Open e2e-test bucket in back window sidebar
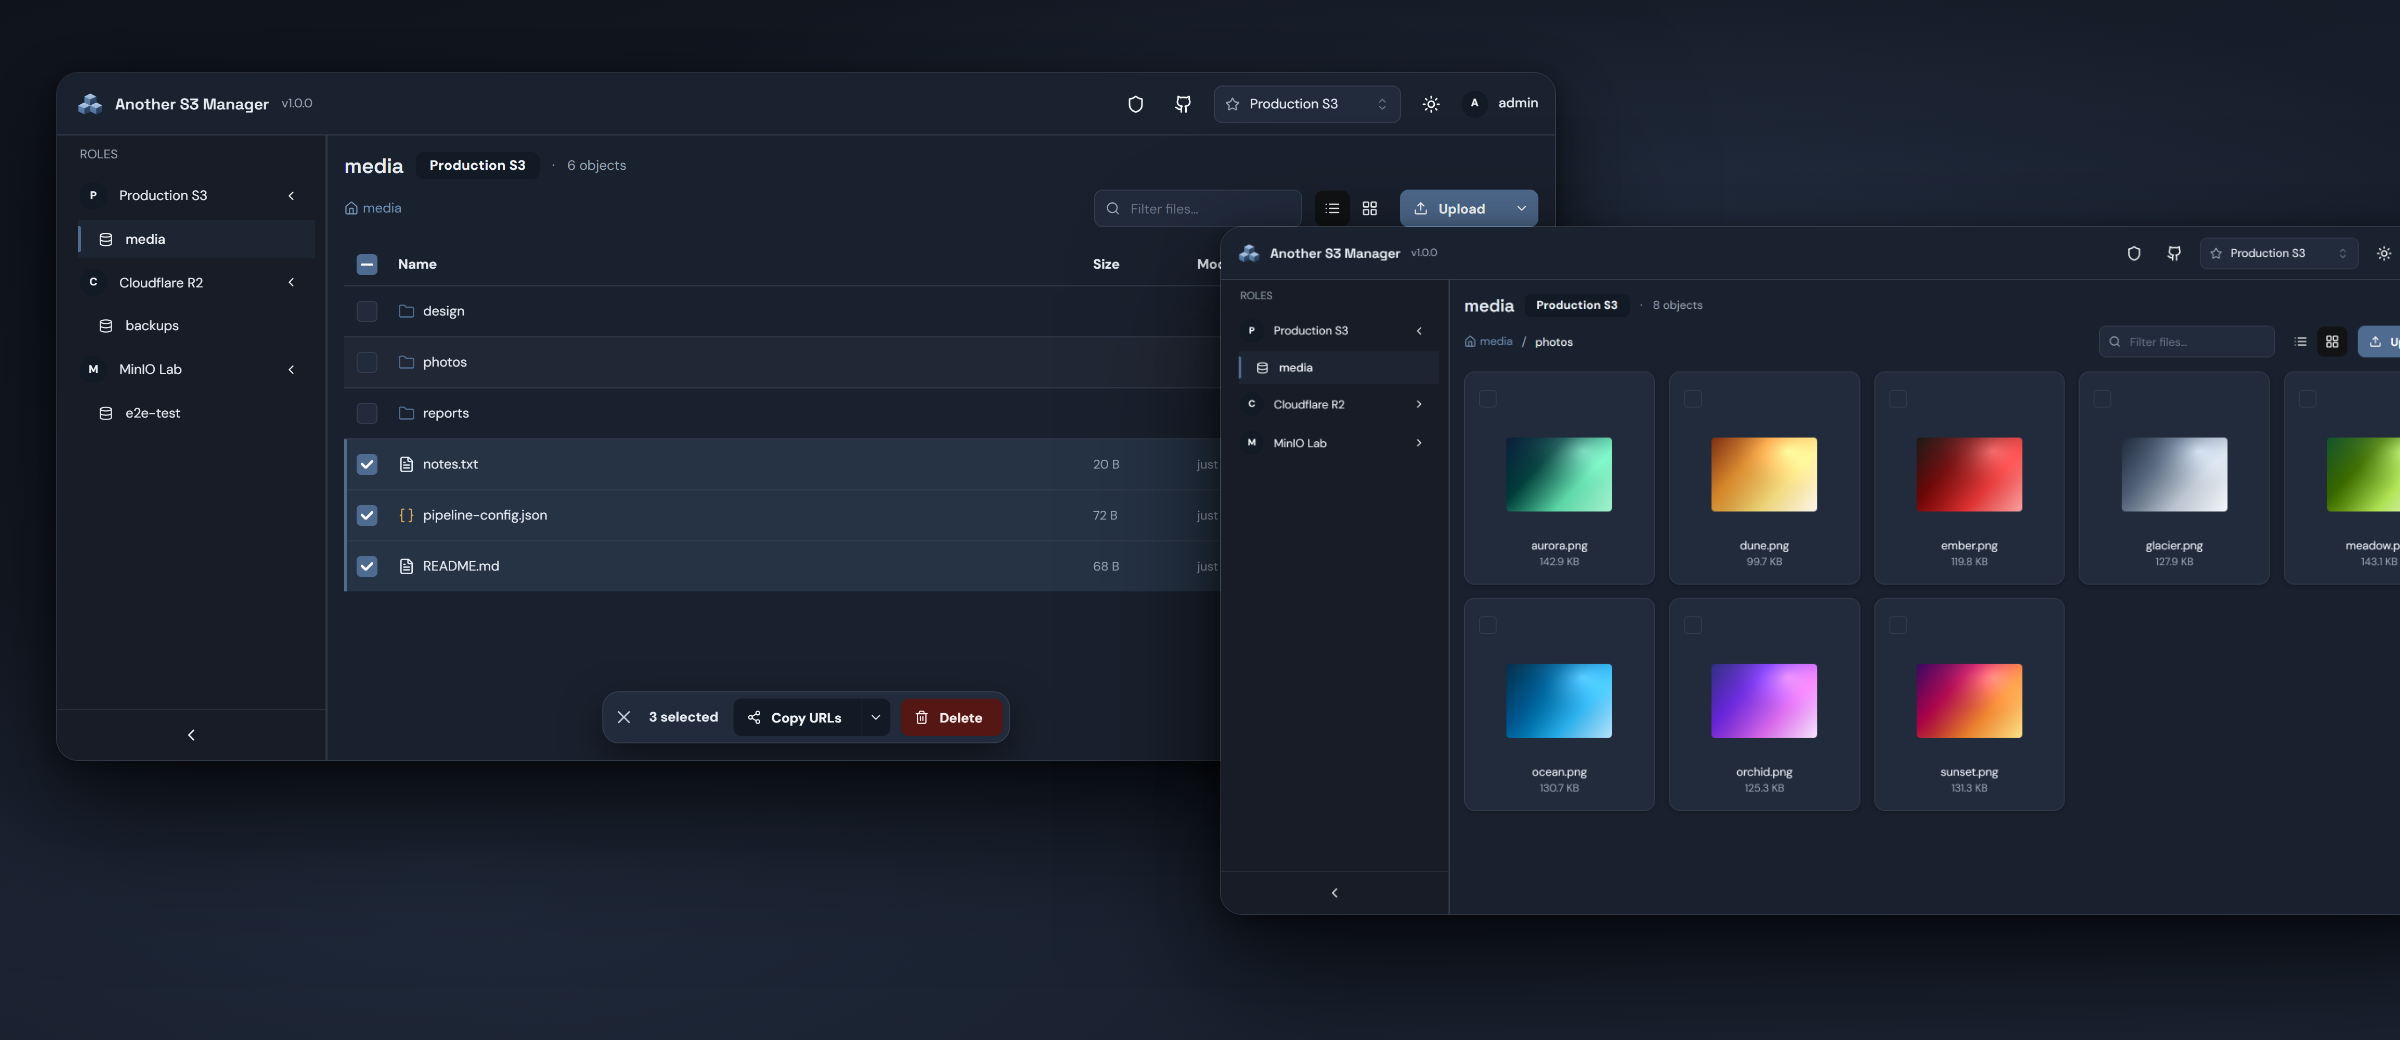 point(196,413)
